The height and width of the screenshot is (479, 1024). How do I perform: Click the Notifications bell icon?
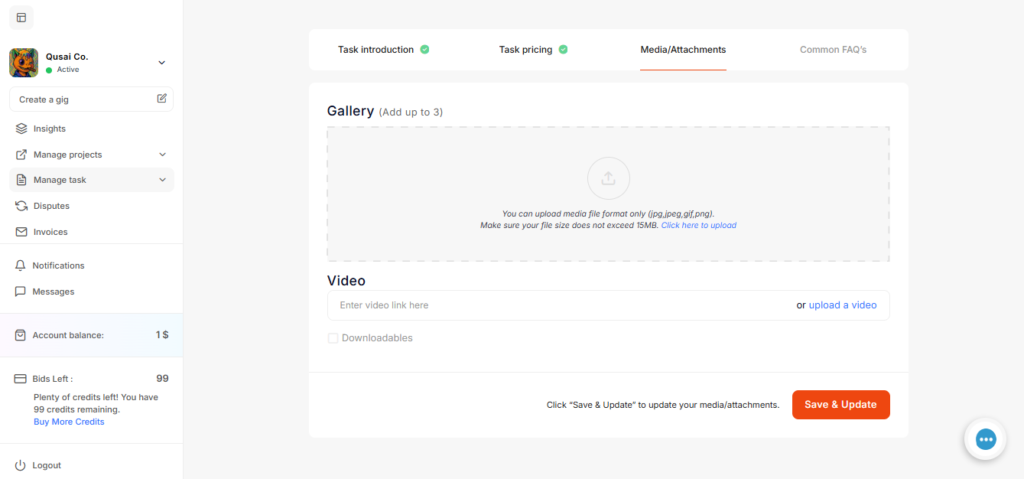(x=21, y=266)
